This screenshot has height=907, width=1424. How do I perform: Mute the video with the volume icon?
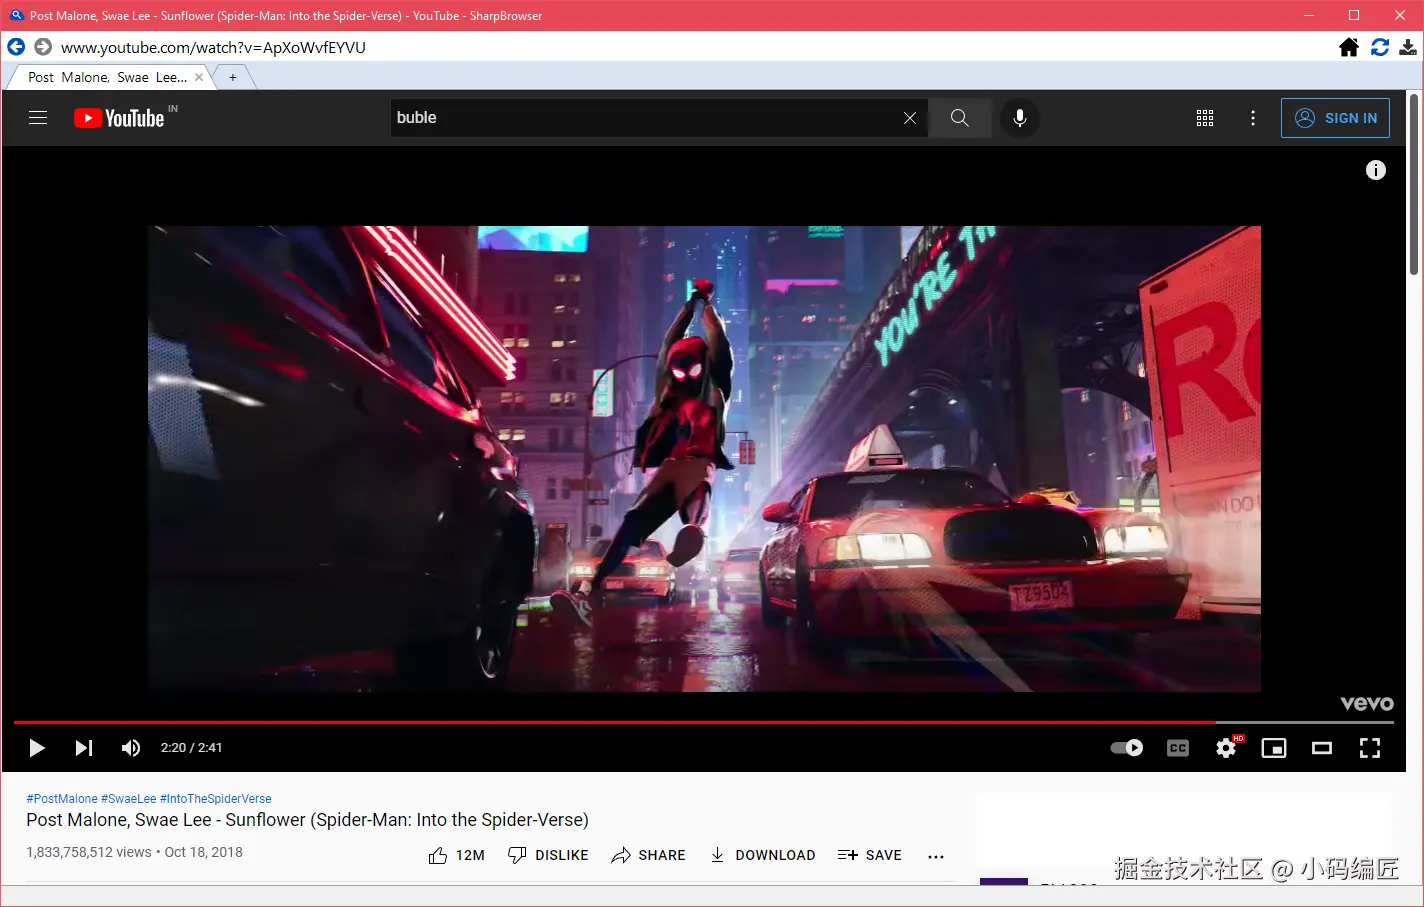click(130, 747)
